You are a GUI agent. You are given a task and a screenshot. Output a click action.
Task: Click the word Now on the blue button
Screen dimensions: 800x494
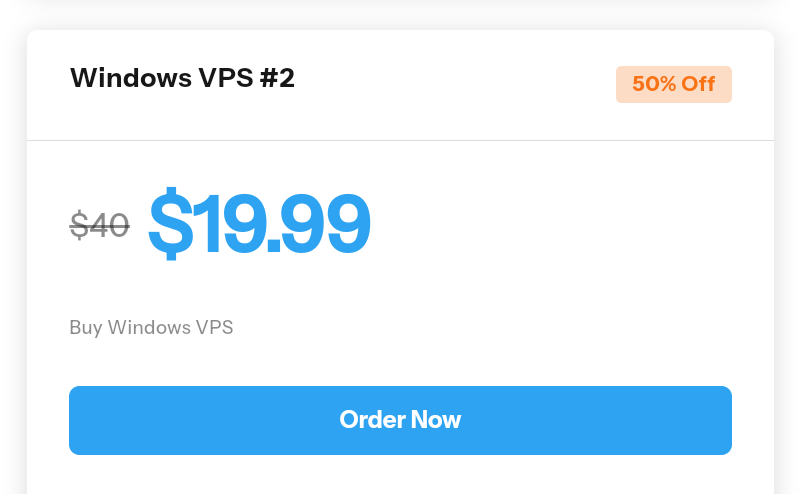pos(436,419)
